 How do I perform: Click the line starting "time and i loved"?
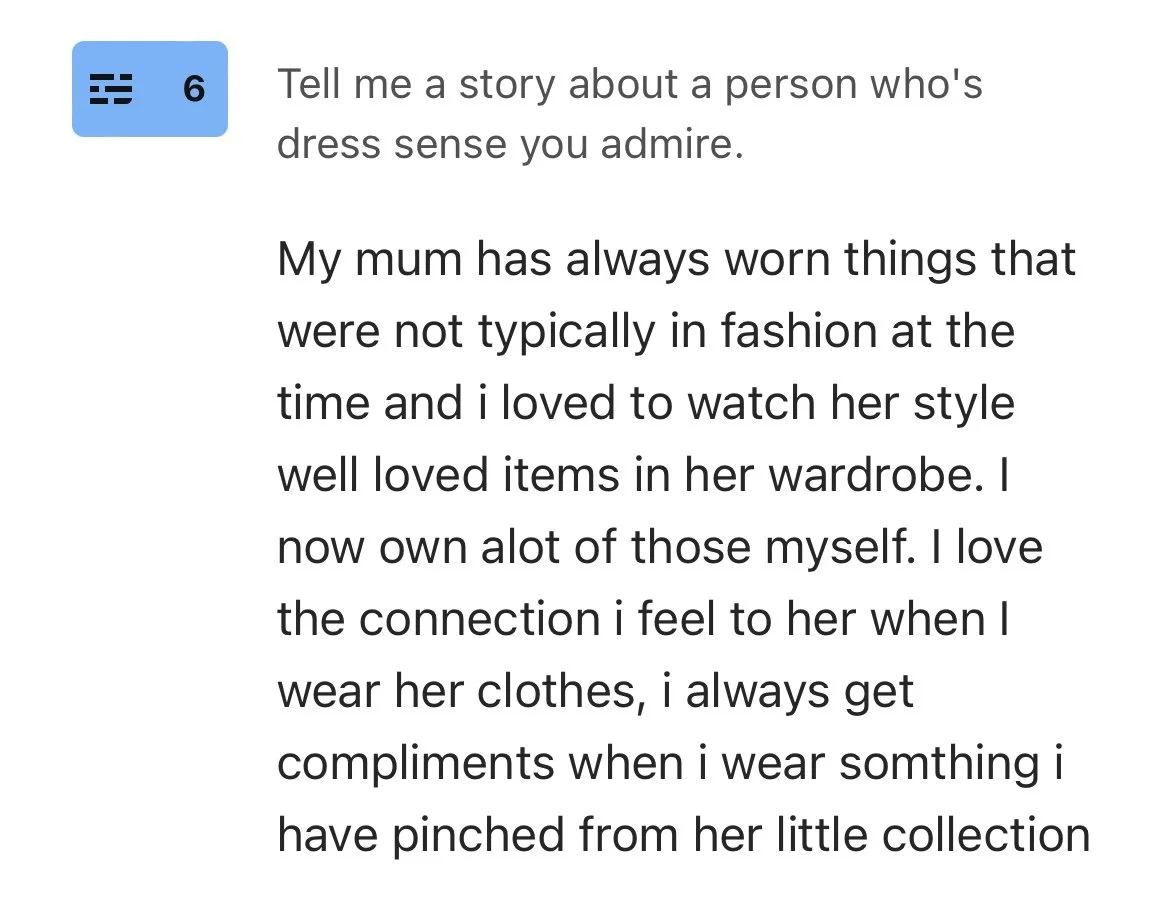pos(645,403)
